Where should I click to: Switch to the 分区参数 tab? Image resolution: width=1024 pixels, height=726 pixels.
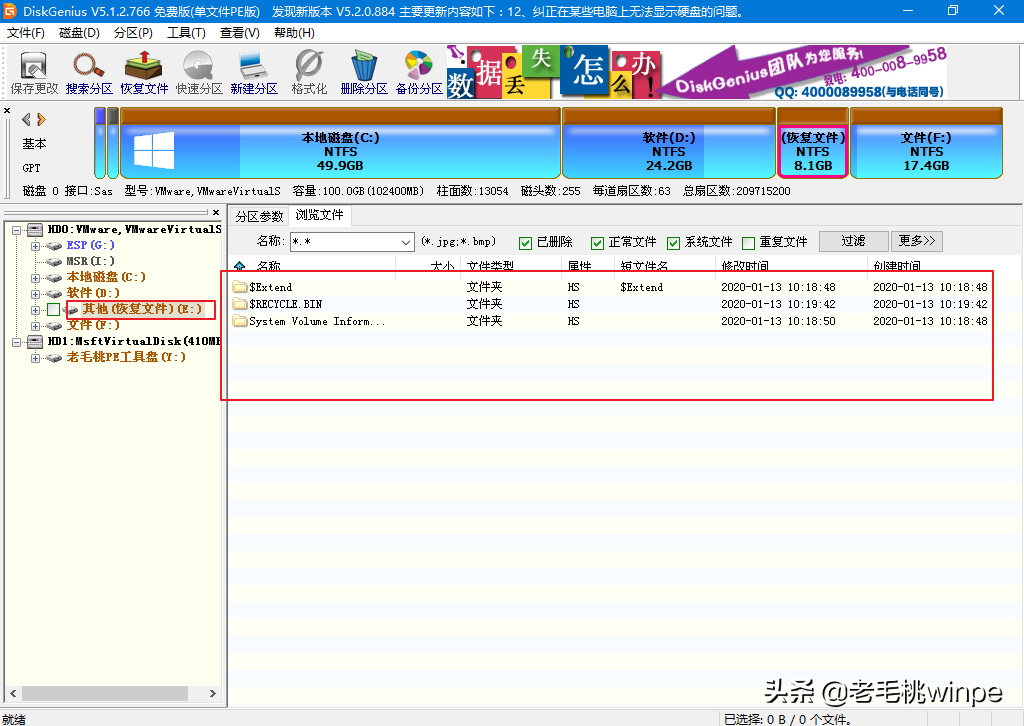coord(258,215)
